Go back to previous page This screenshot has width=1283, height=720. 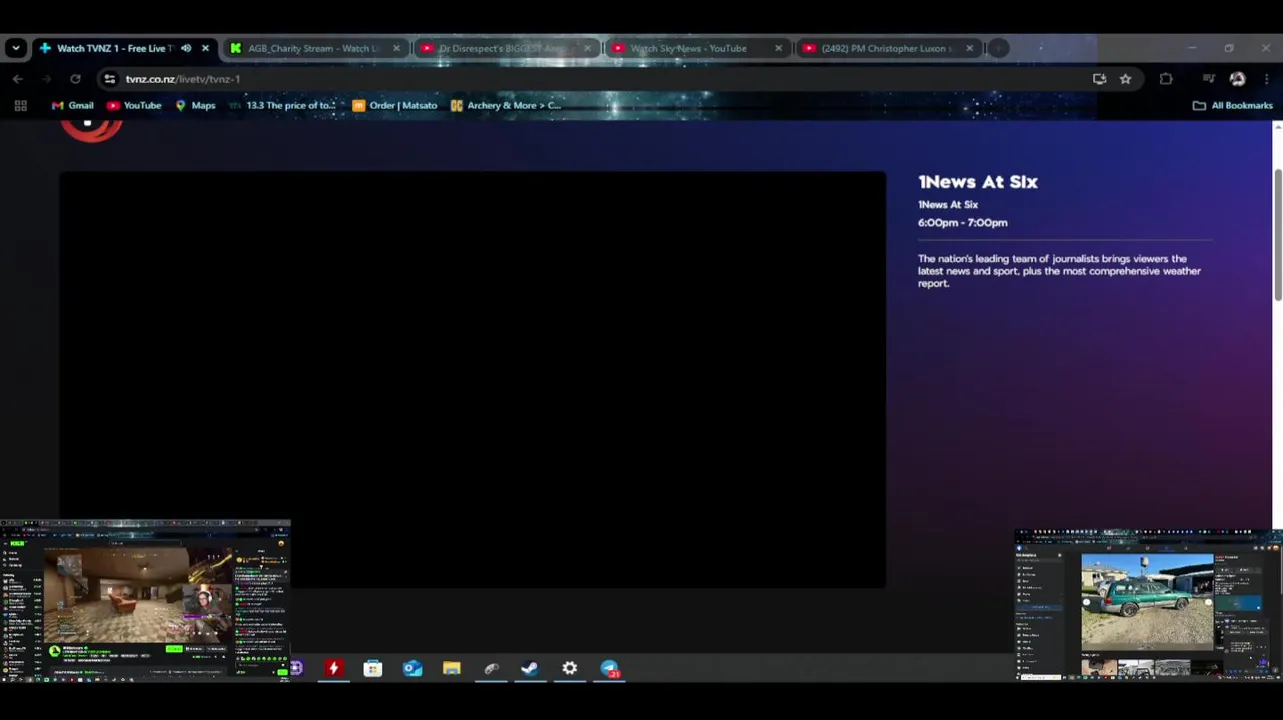pyautogui.click(x=18, y=79)
